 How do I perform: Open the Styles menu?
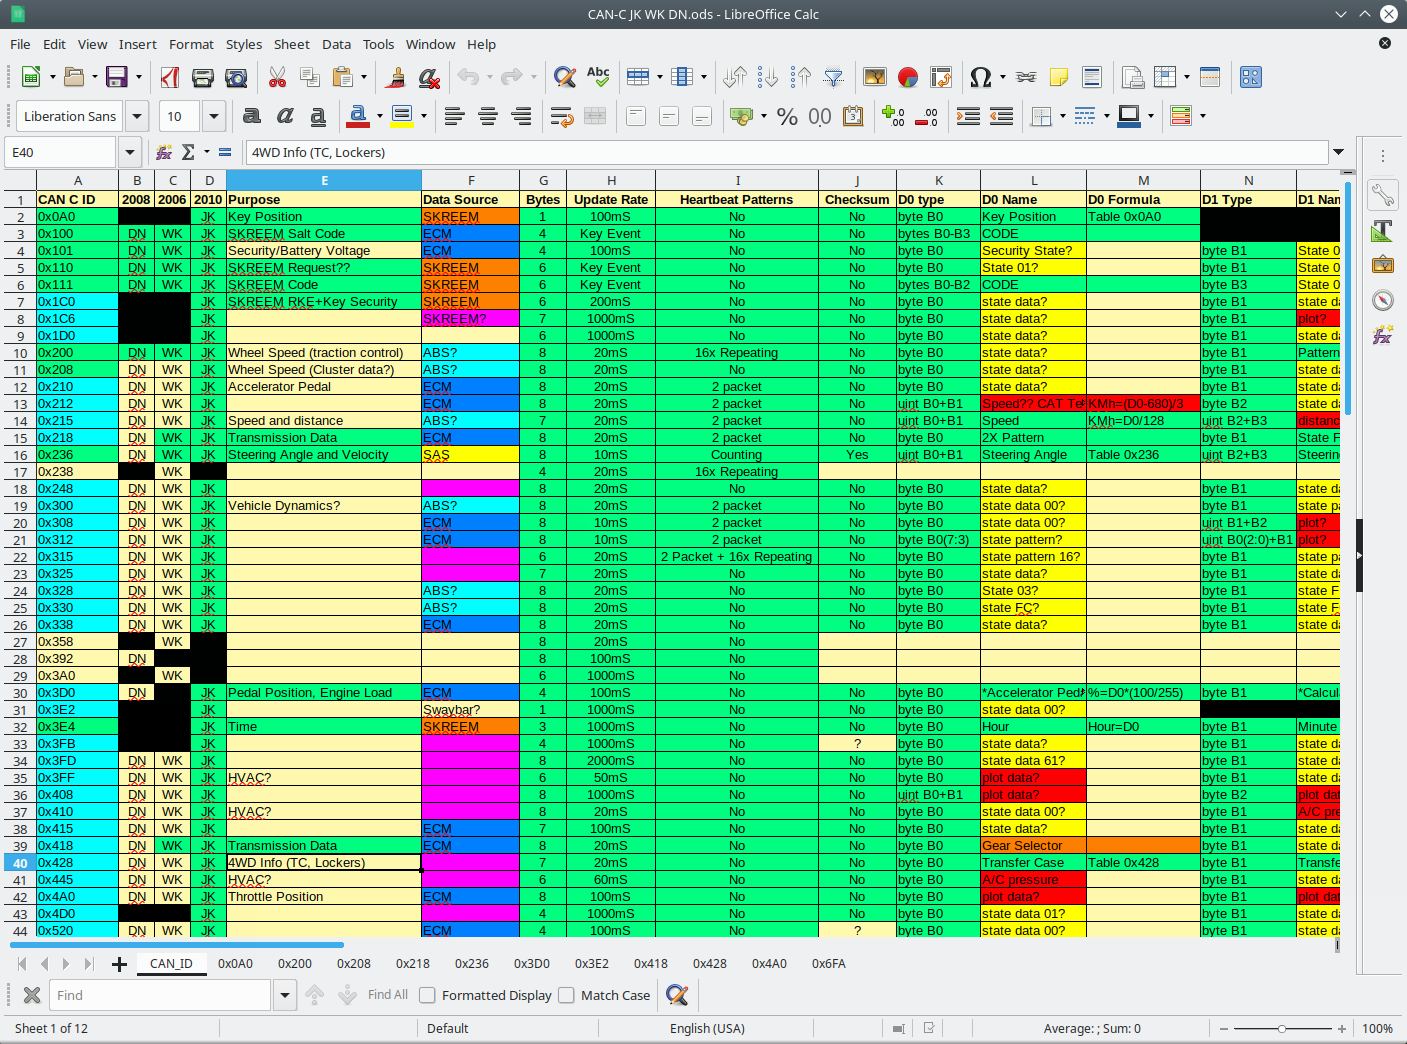pos(244,44)
